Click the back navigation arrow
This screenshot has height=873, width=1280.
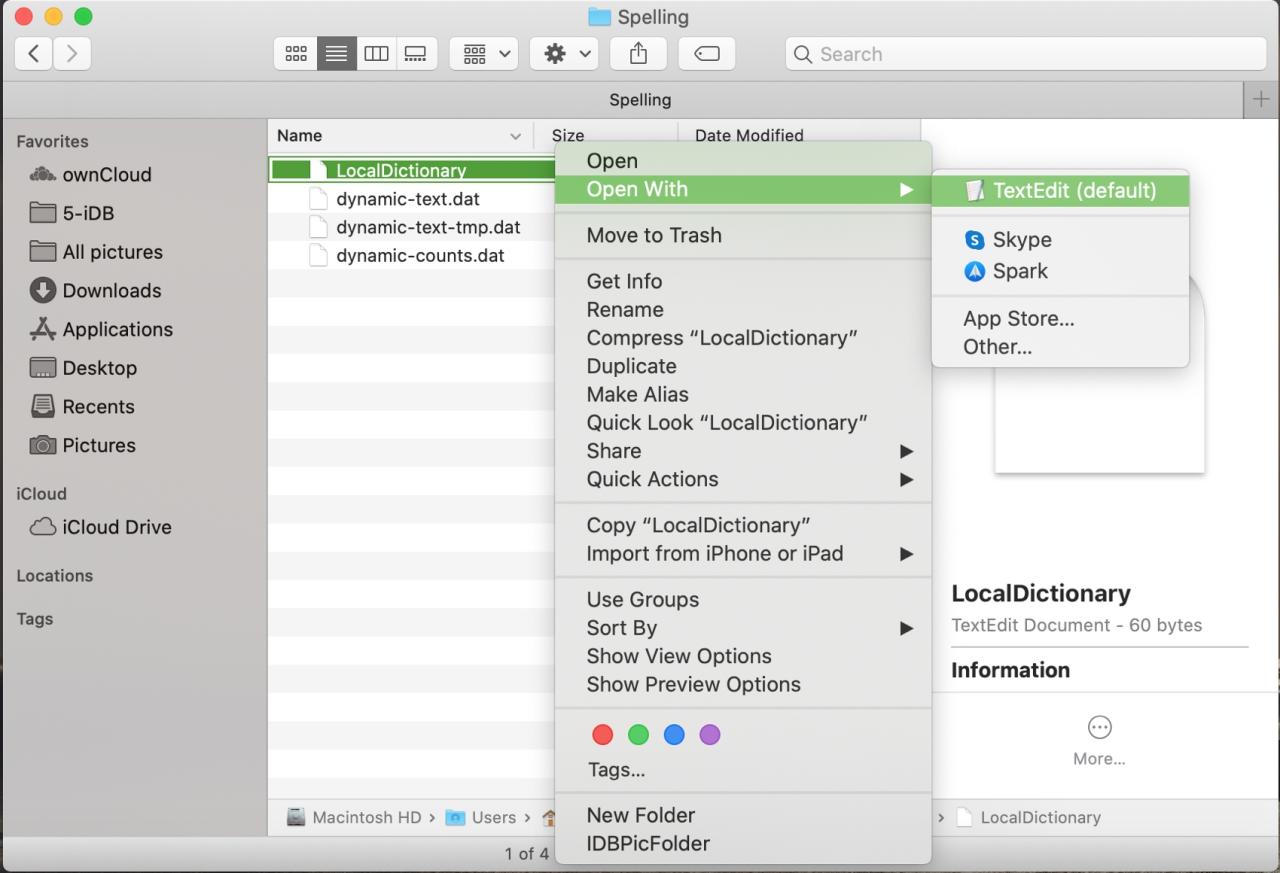(34, 54)
